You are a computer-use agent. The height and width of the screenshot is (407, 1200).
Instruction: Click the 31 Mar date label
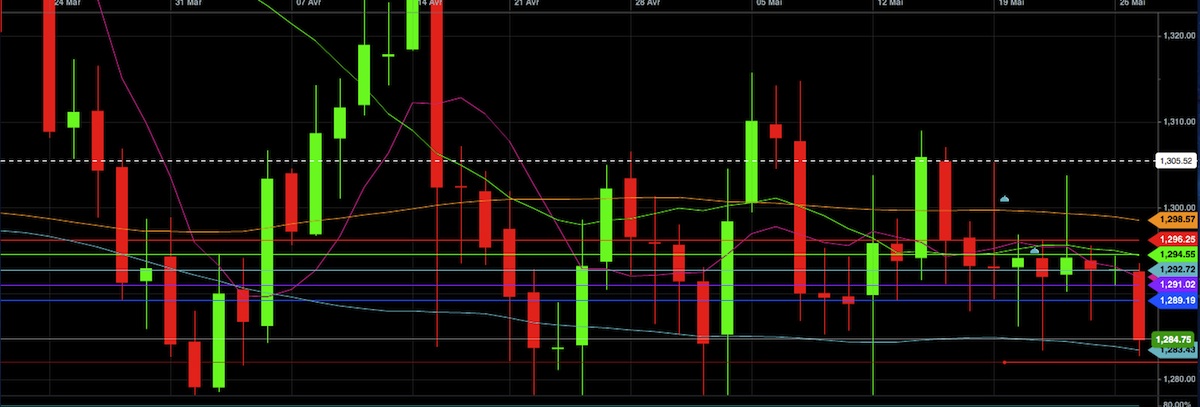click(x=186, y=4)
